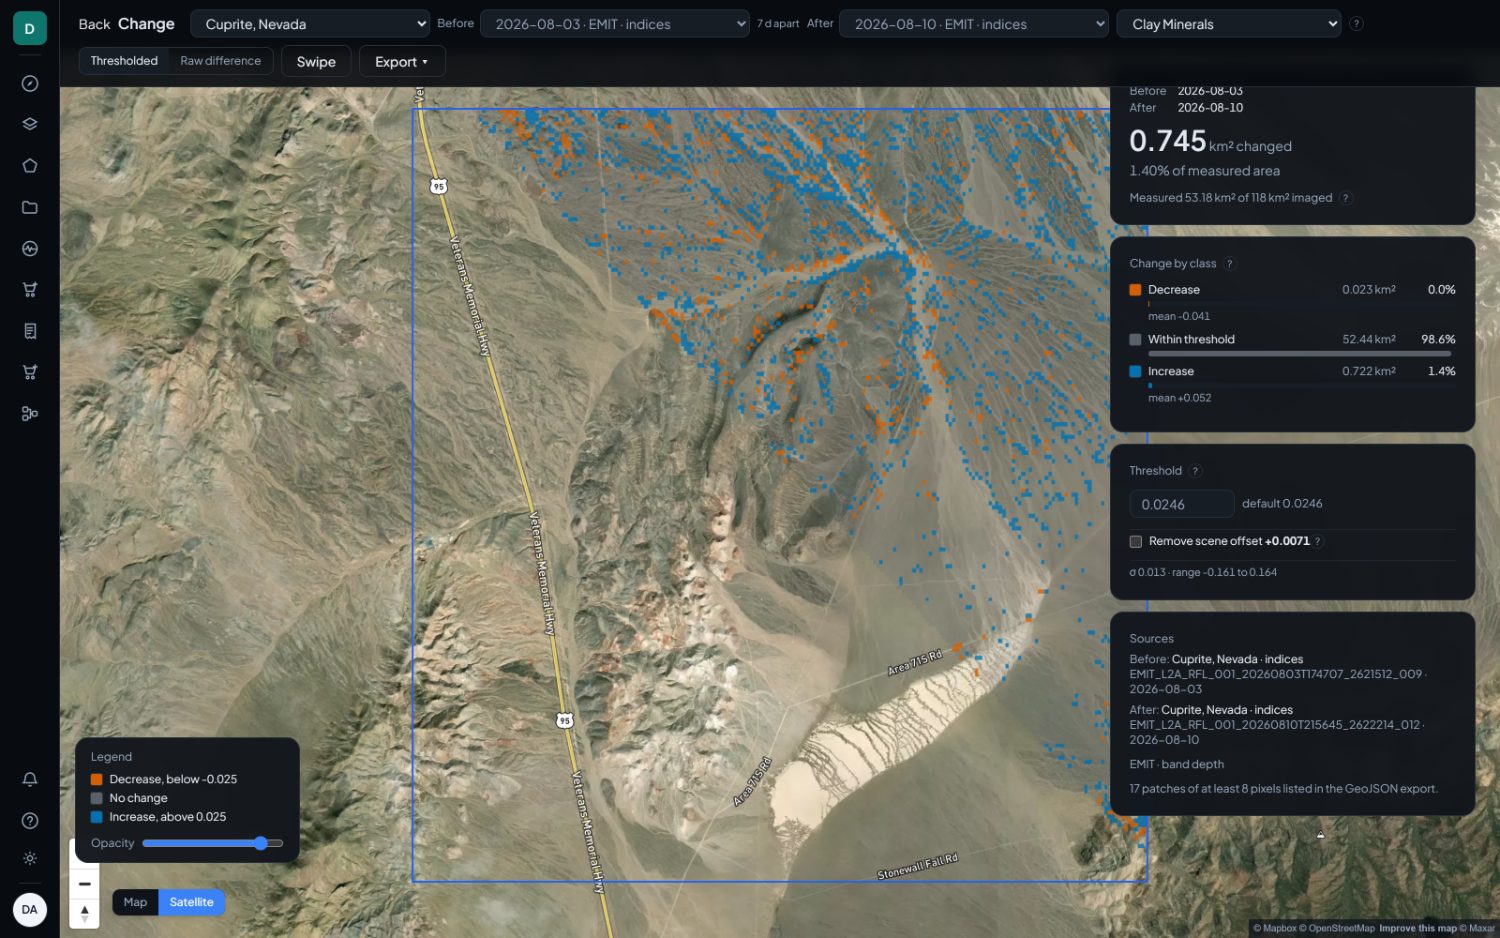This screenshot has width=1500, height=938.
Task: Open the pulse activity icon in sidebar
Action: pyautogui.click(x=30, y=249)
